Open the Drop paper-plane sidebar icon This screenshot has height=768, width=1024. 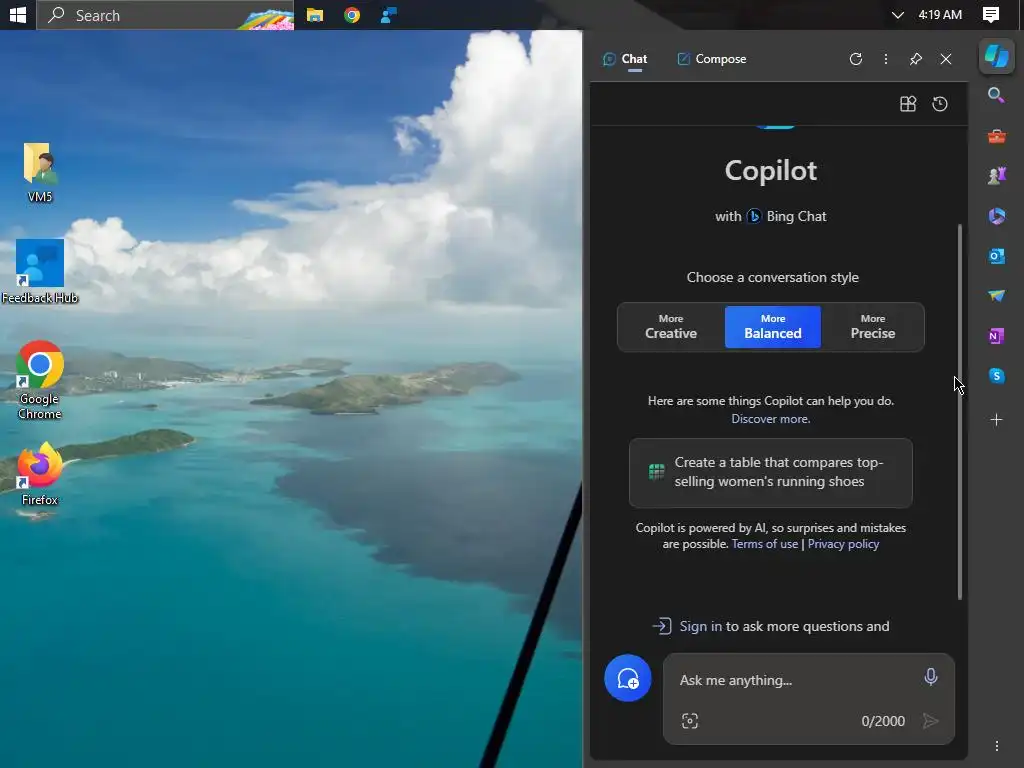tap(997, 296)
